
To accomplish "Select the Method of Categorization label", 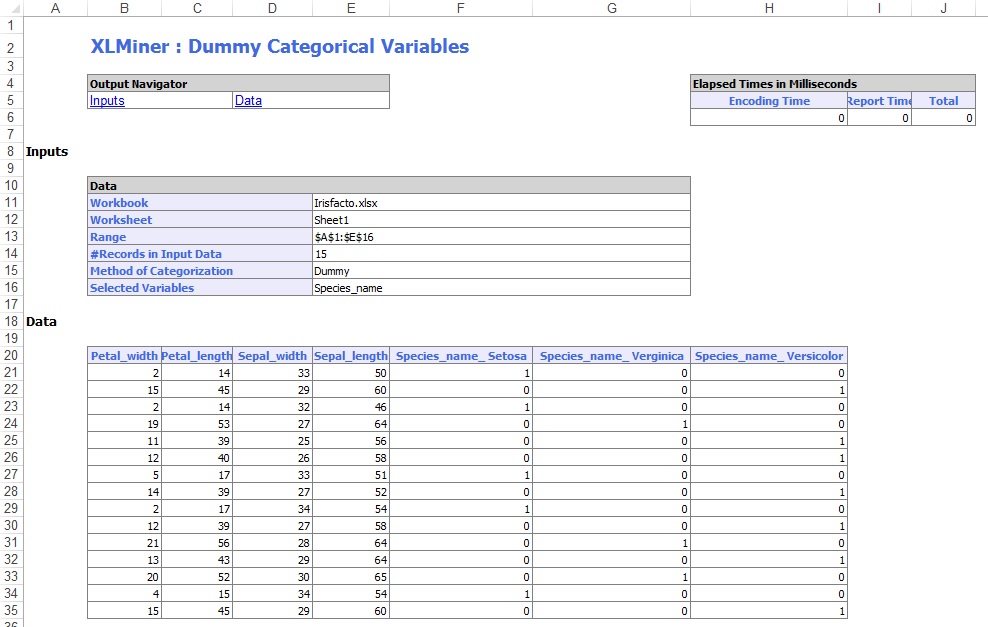I will (x=161, y=271).
